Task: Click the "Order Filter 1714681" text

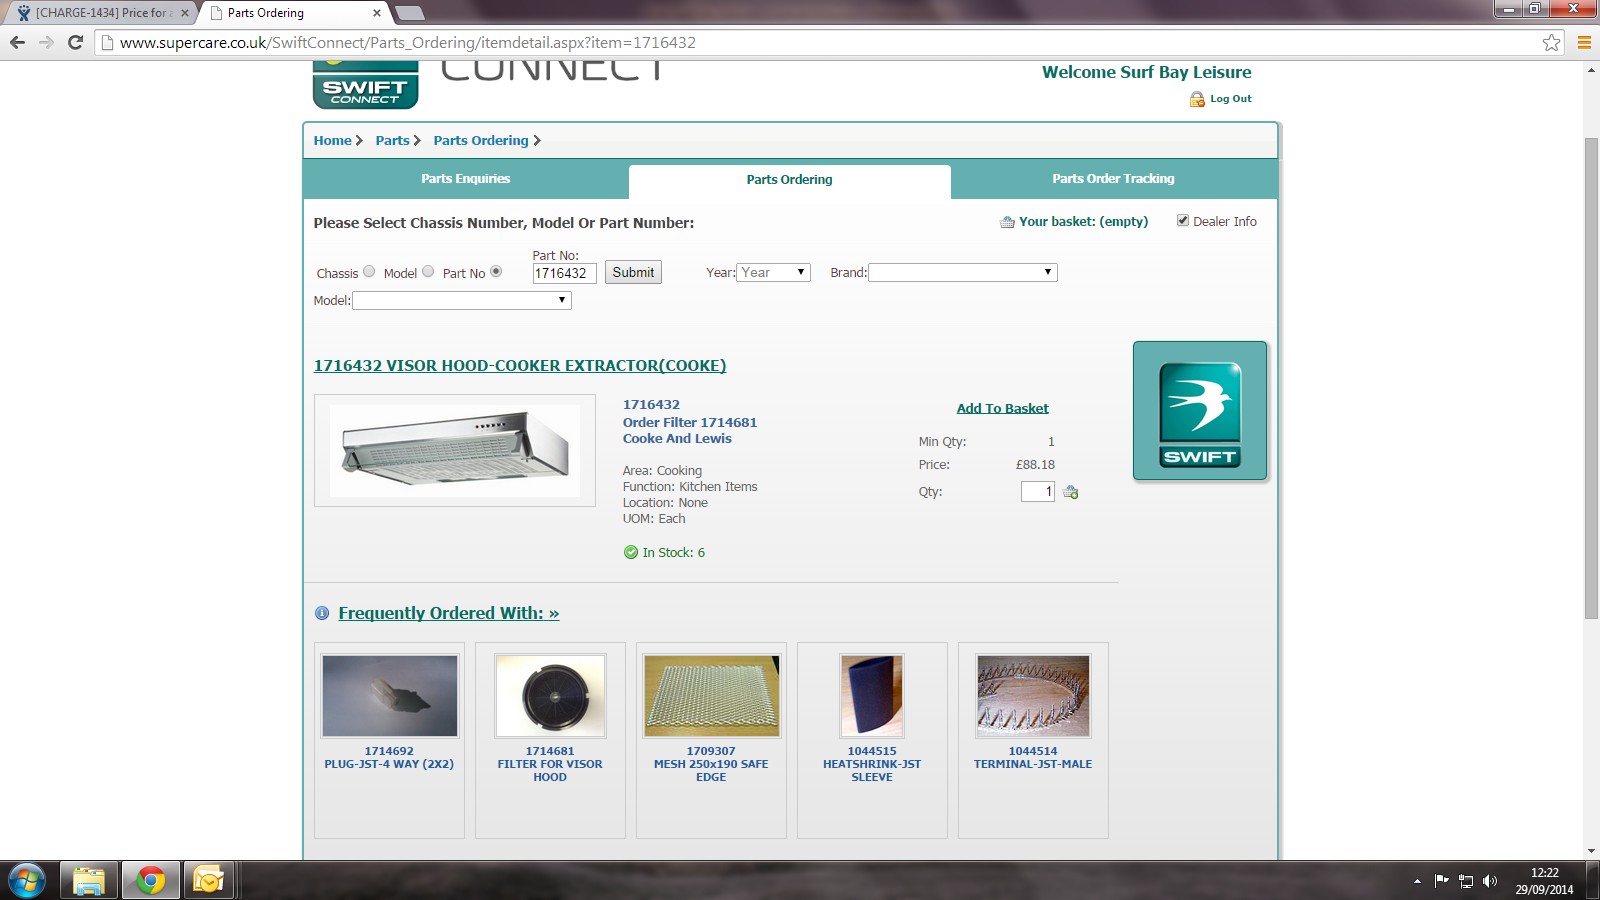Action: (690, 422)
